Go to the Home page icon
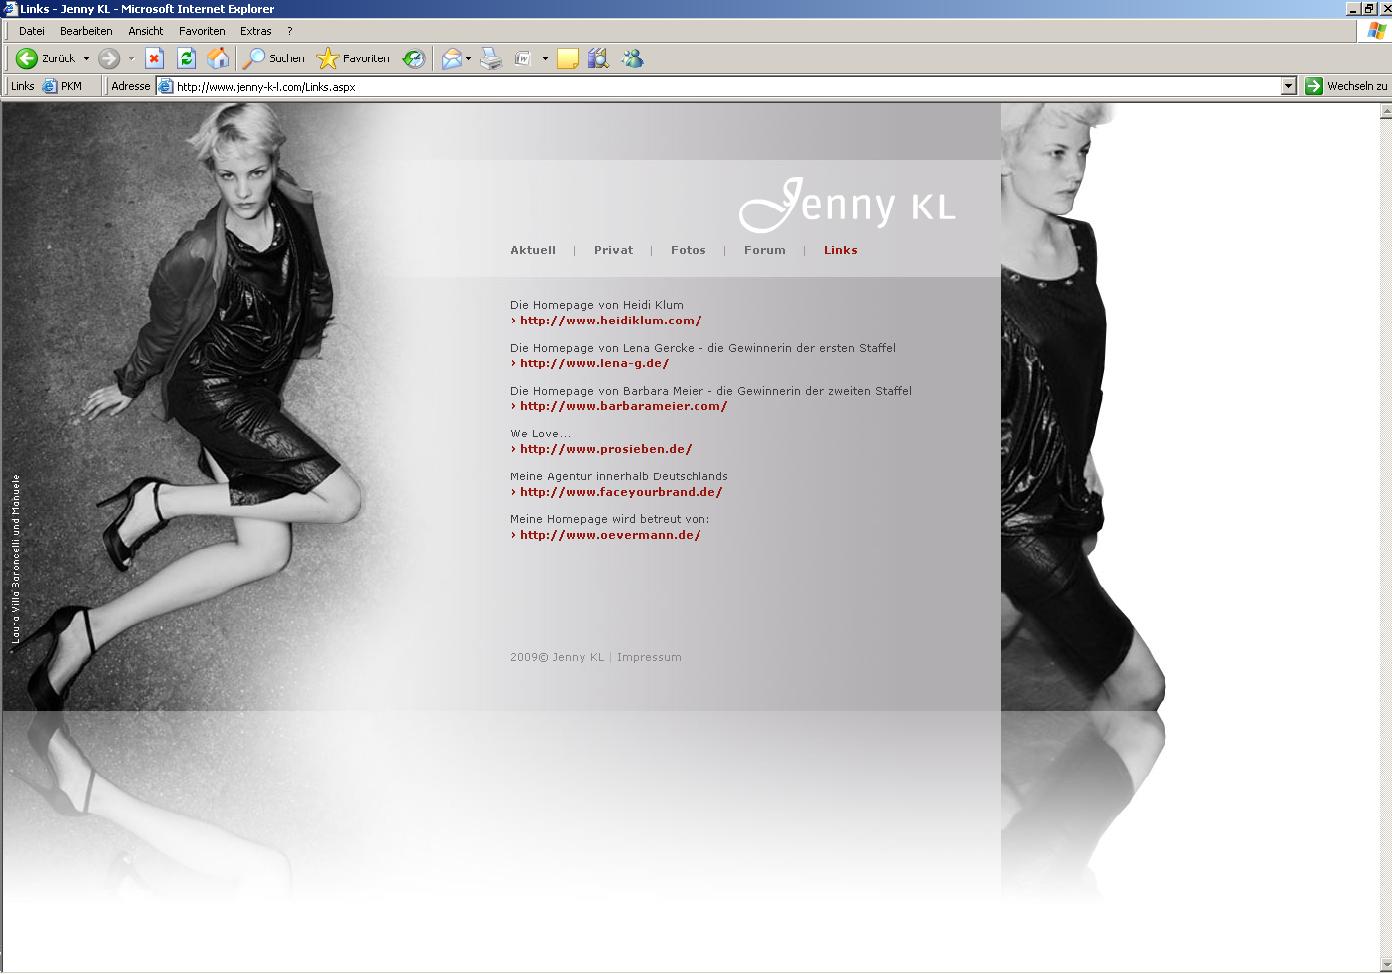The height and width of the screenshot is (974, 1392). [x=217, y=59]
